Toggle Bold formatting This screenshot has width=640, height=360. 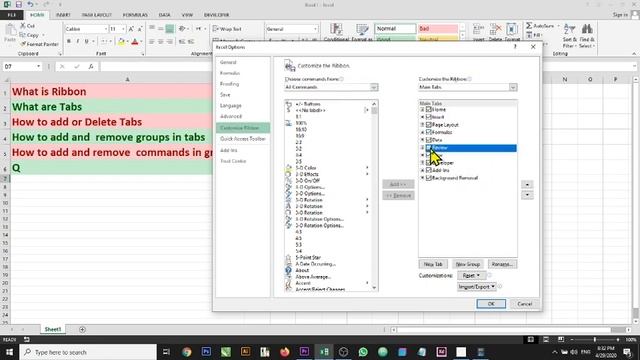69,41
